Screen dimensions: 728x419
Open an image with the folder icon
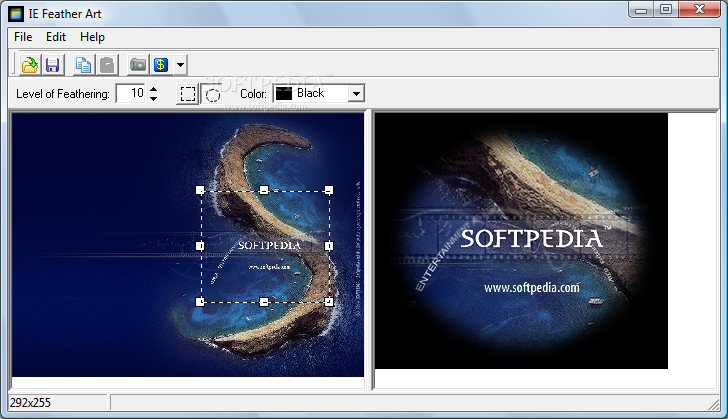click(30, 65)
